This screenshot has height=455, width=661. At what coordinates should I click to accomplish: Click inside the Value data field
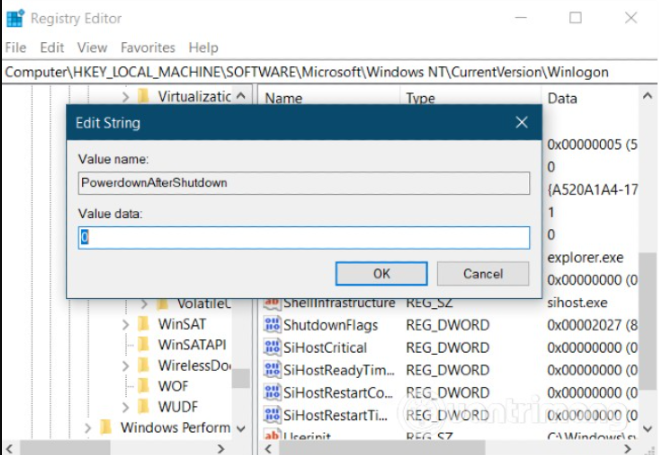point(304,238)
